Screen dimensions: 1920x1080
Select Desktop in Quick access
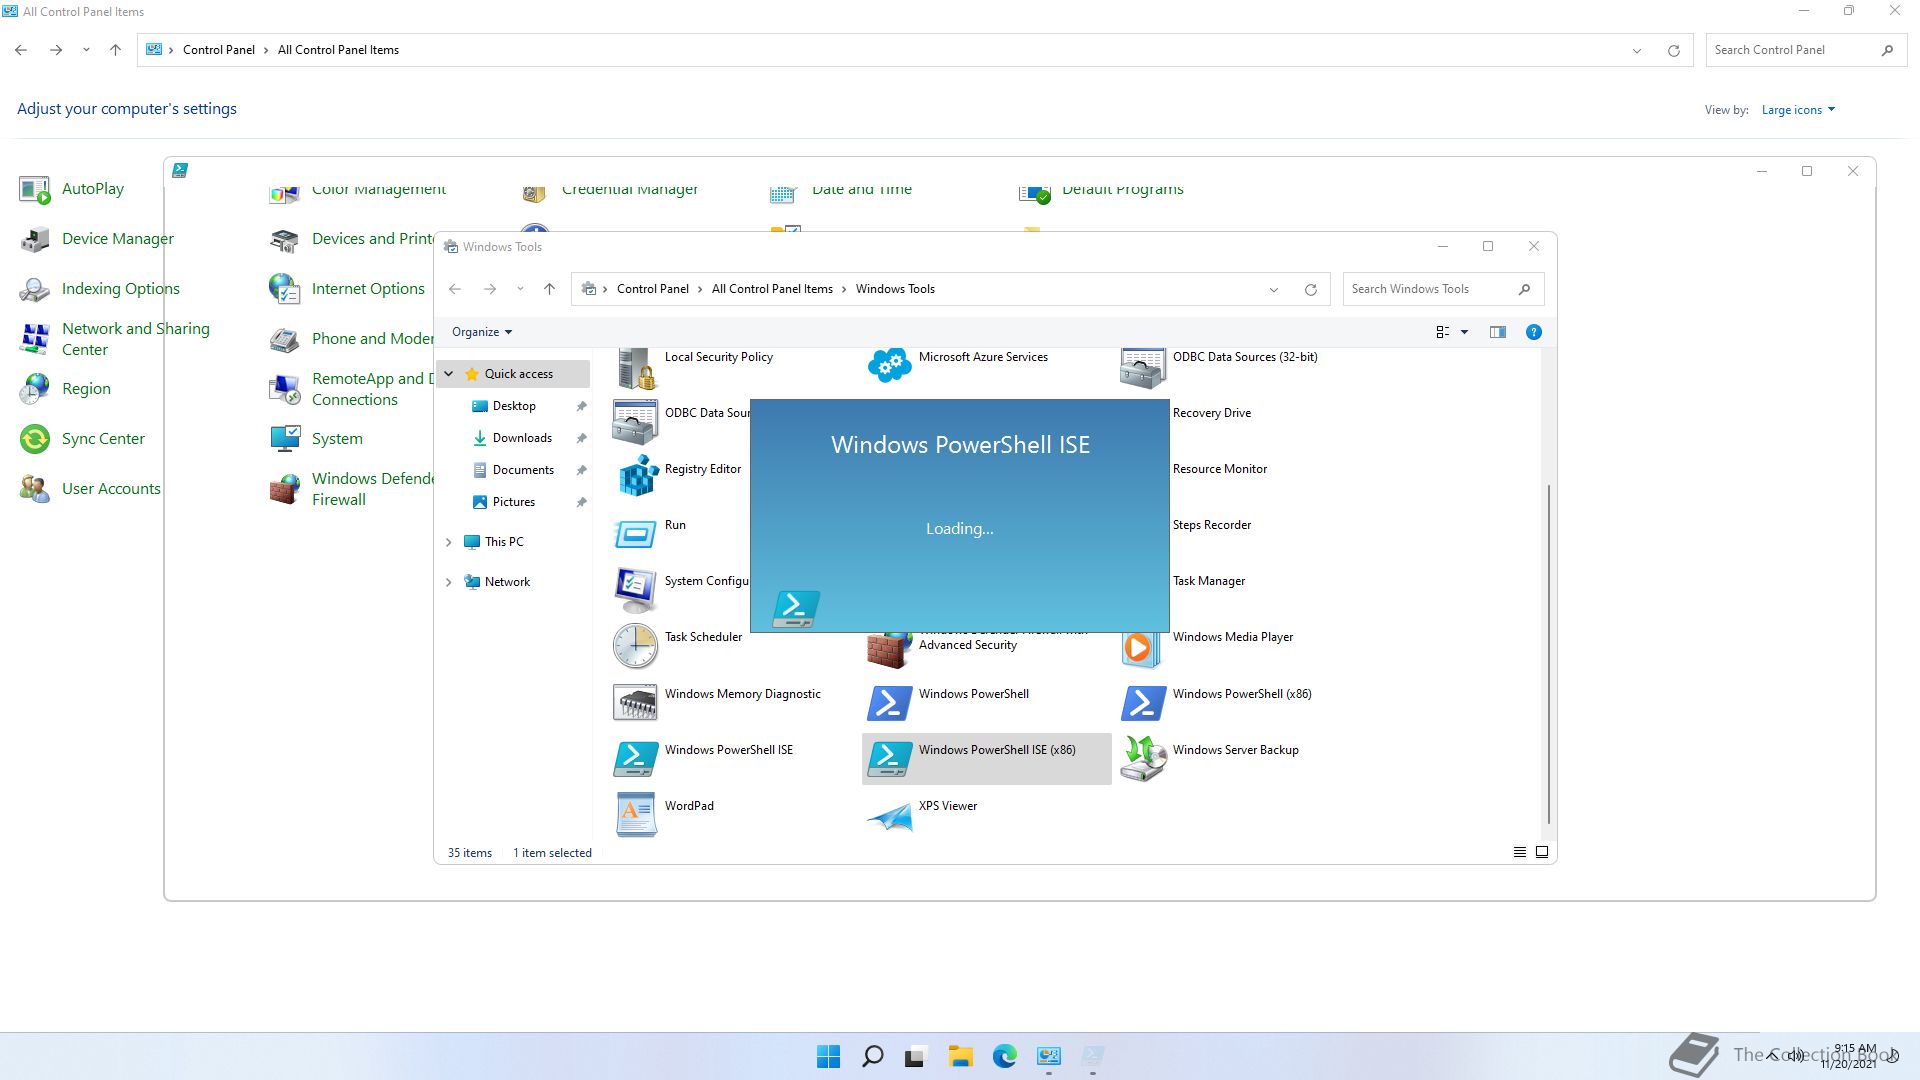514,406
